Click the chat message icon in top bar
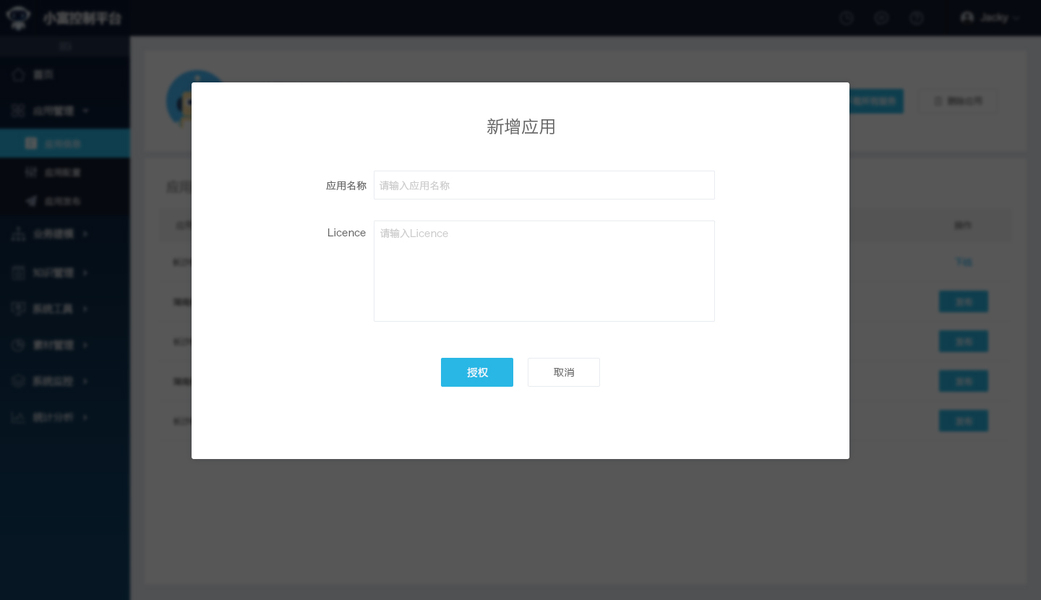 882,18
